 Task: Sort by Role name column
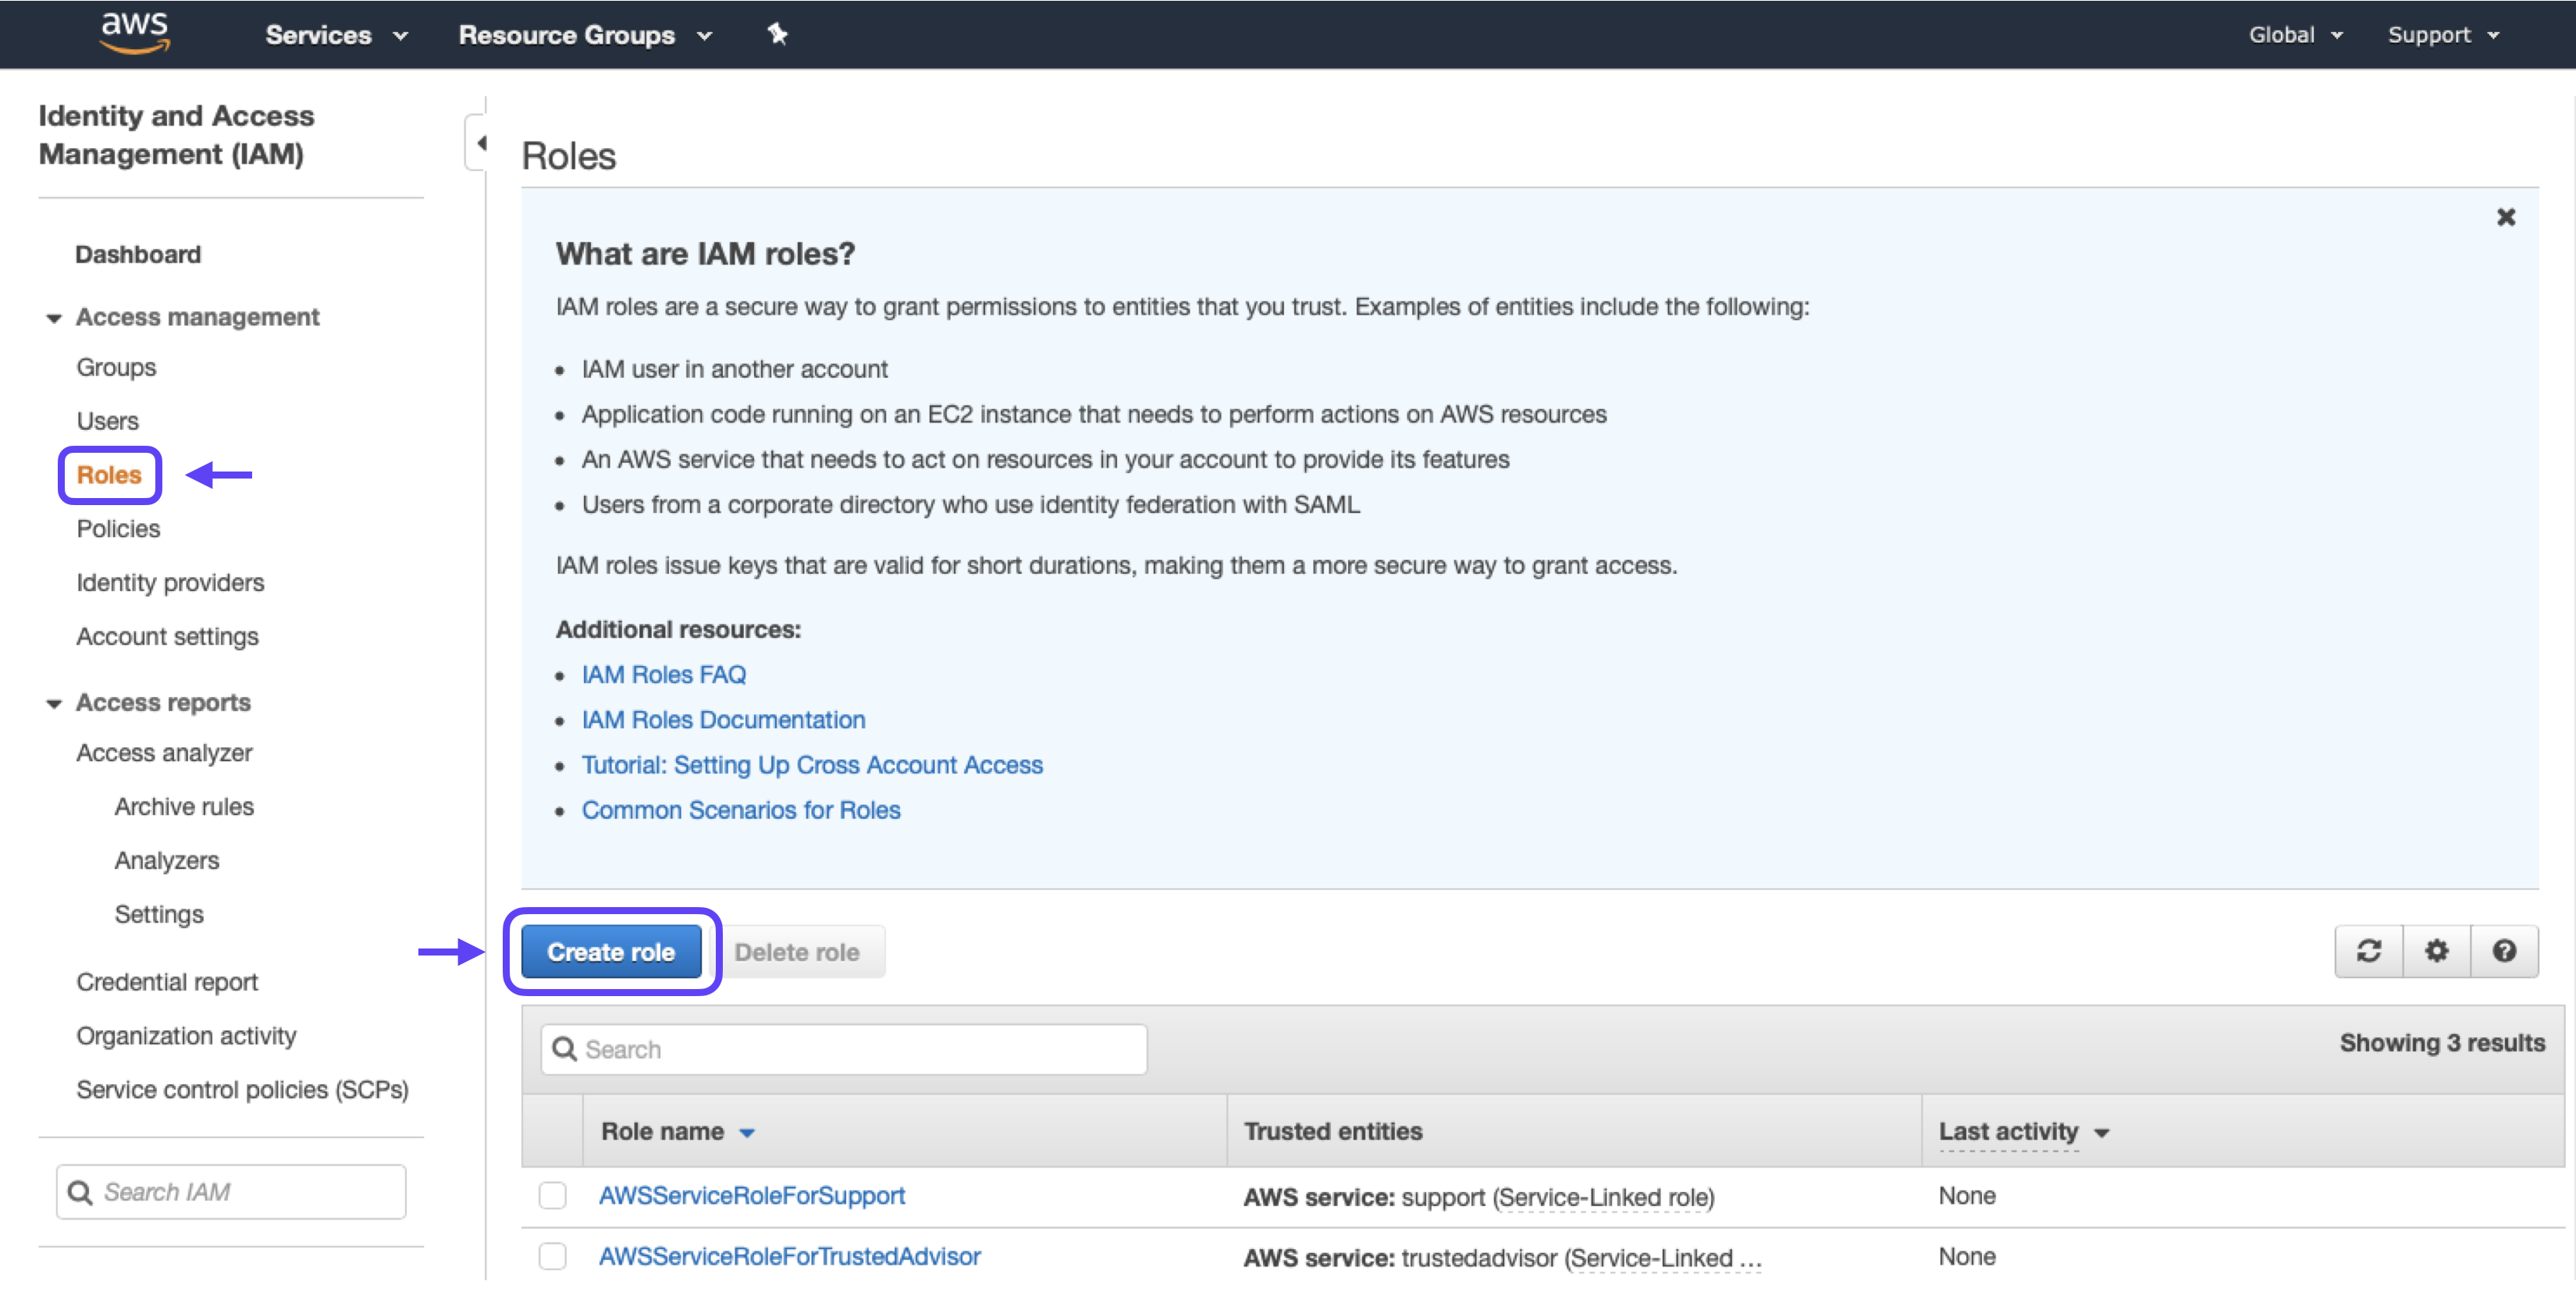pos(677,1132)
